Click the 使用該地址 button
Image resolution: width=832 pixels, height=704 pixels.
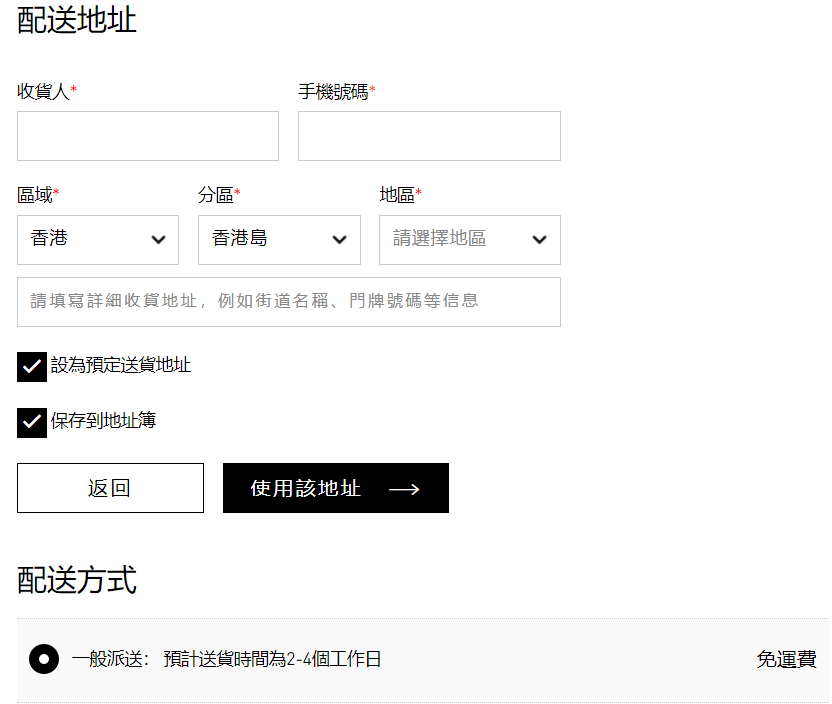coord(335,488)
